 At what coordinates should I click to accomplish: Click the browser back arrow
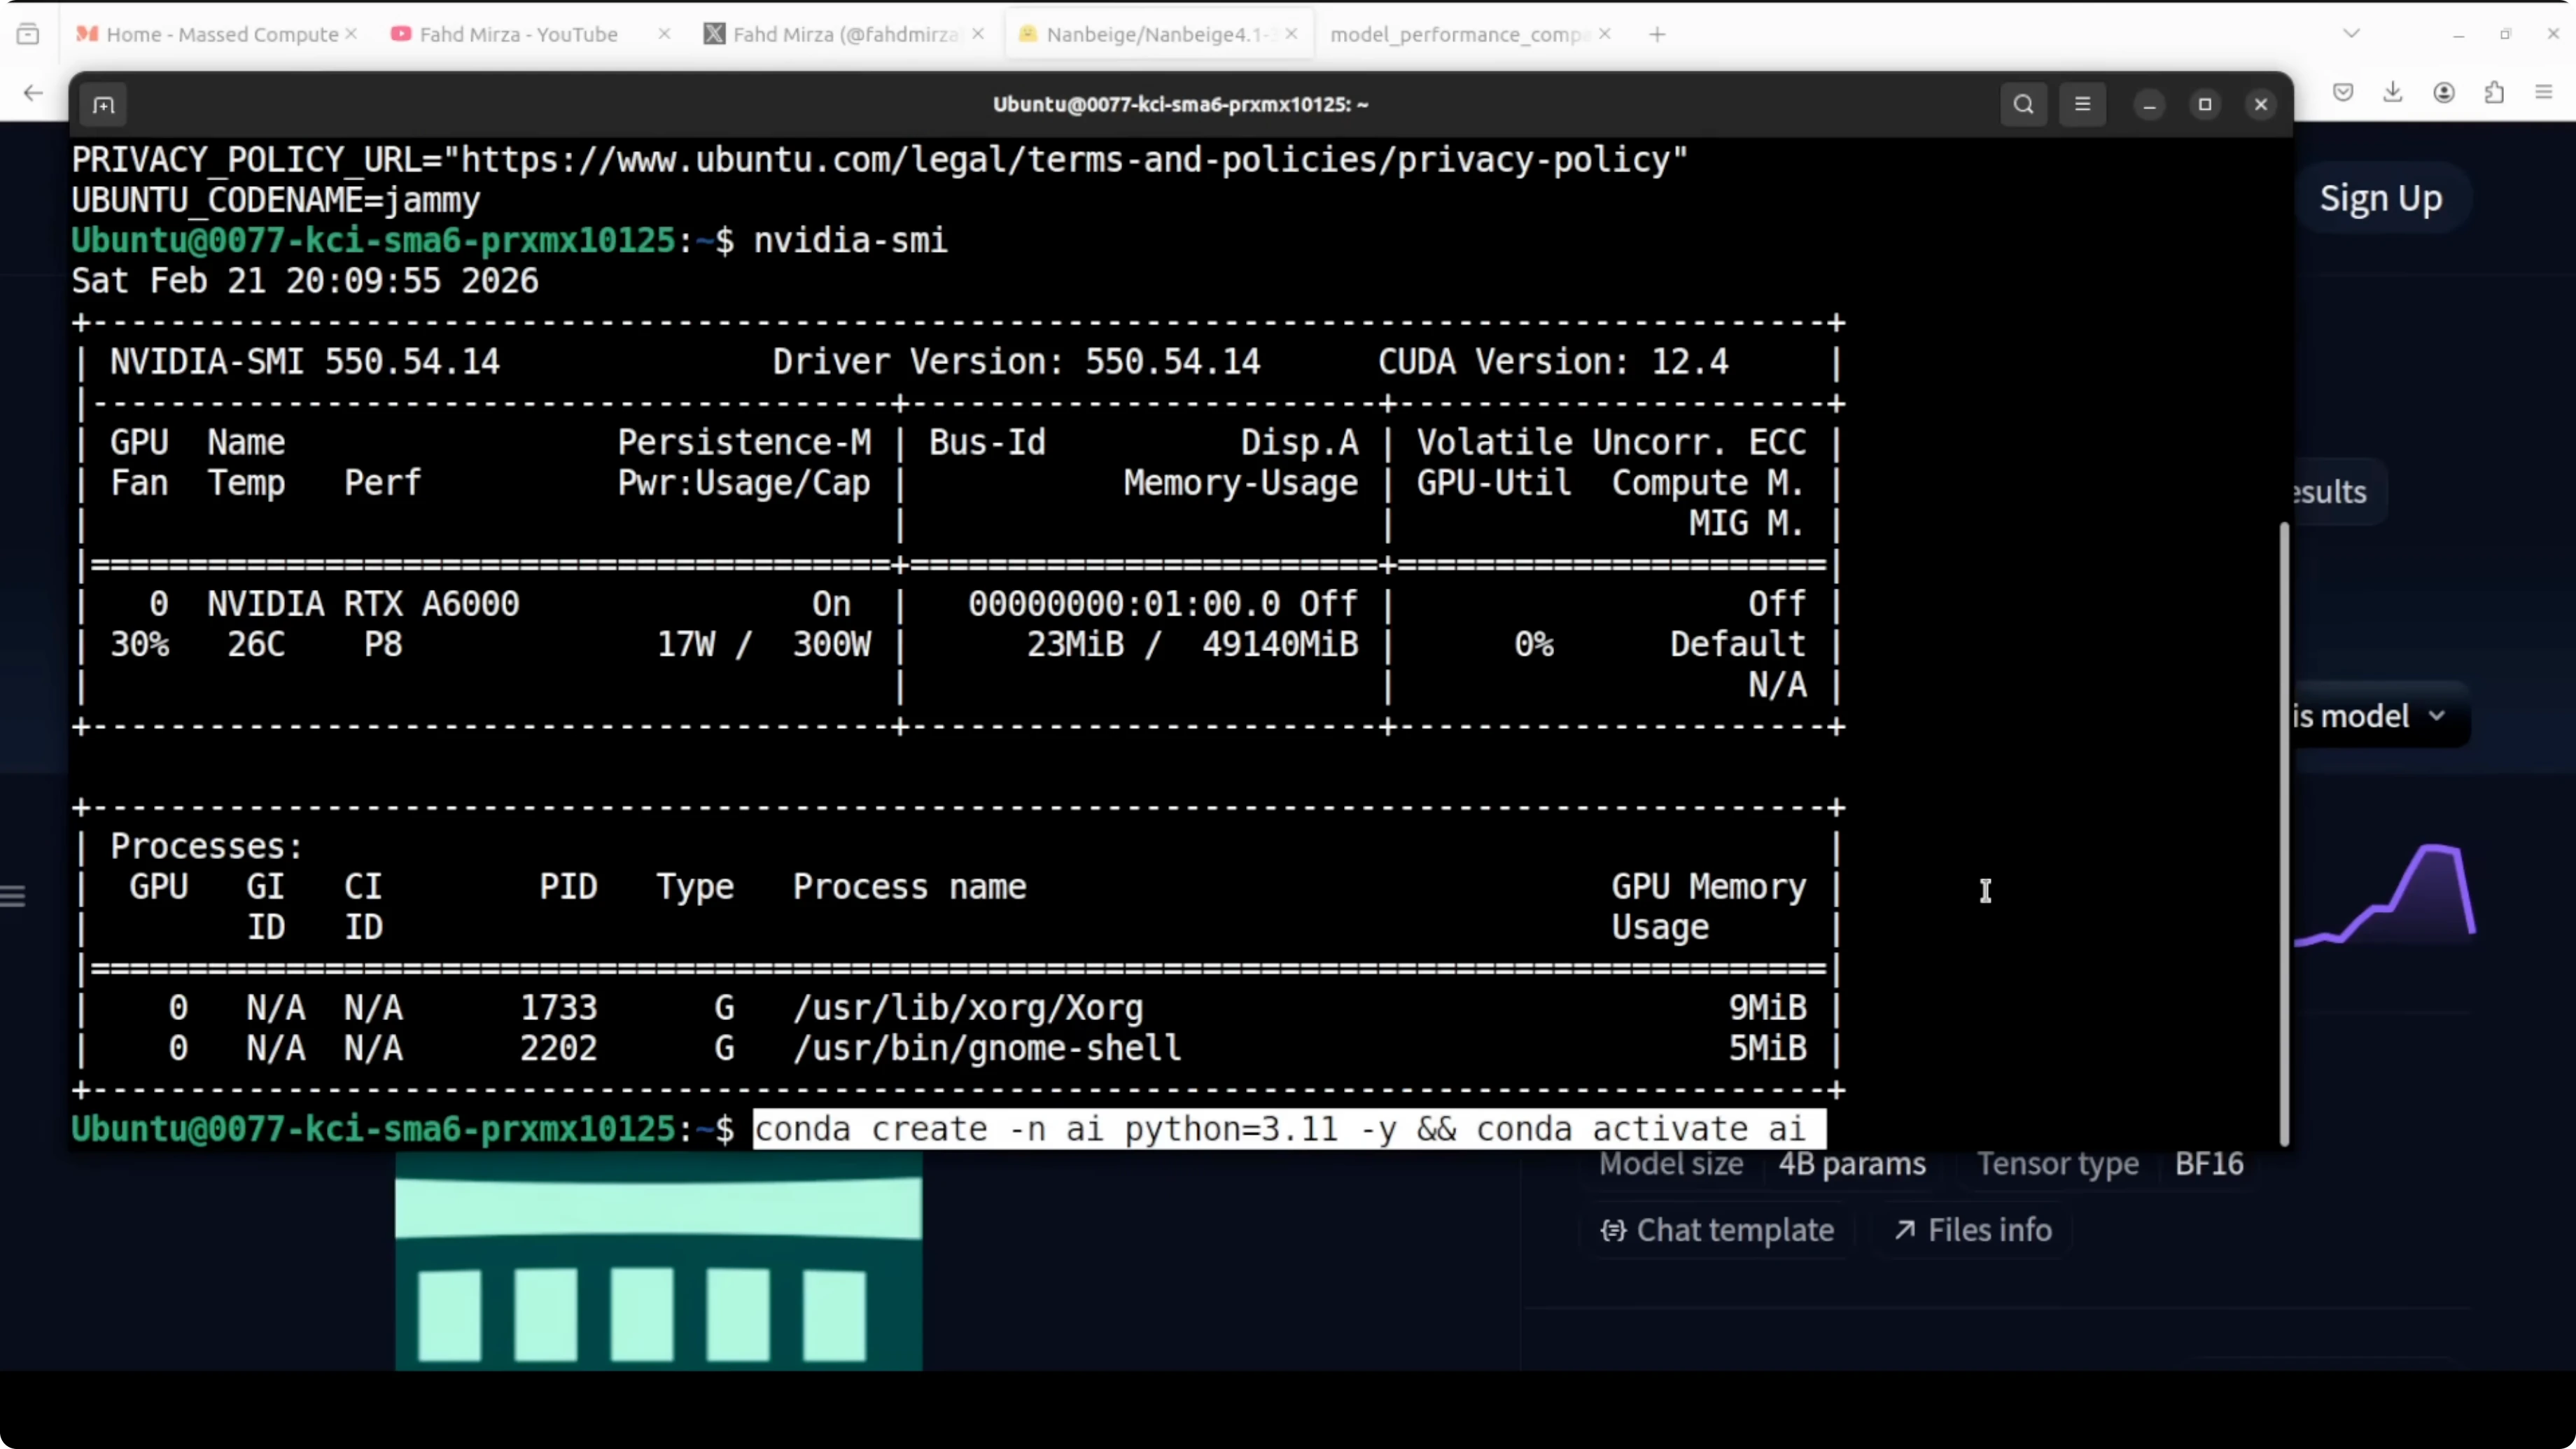[33, 93]
